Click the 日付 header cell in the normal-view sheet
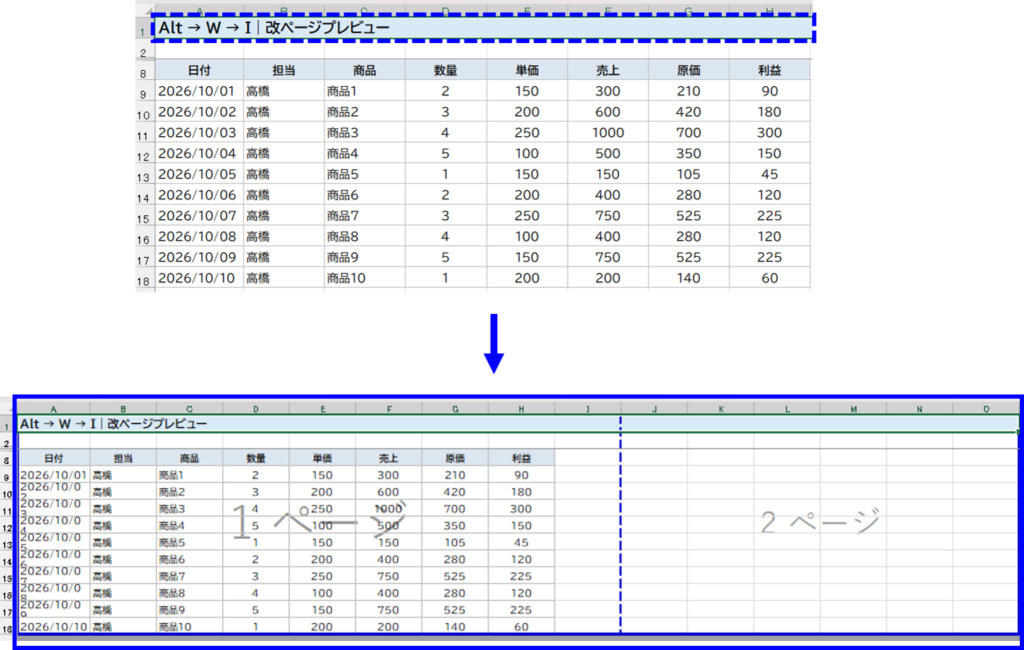 pos(199,71)
